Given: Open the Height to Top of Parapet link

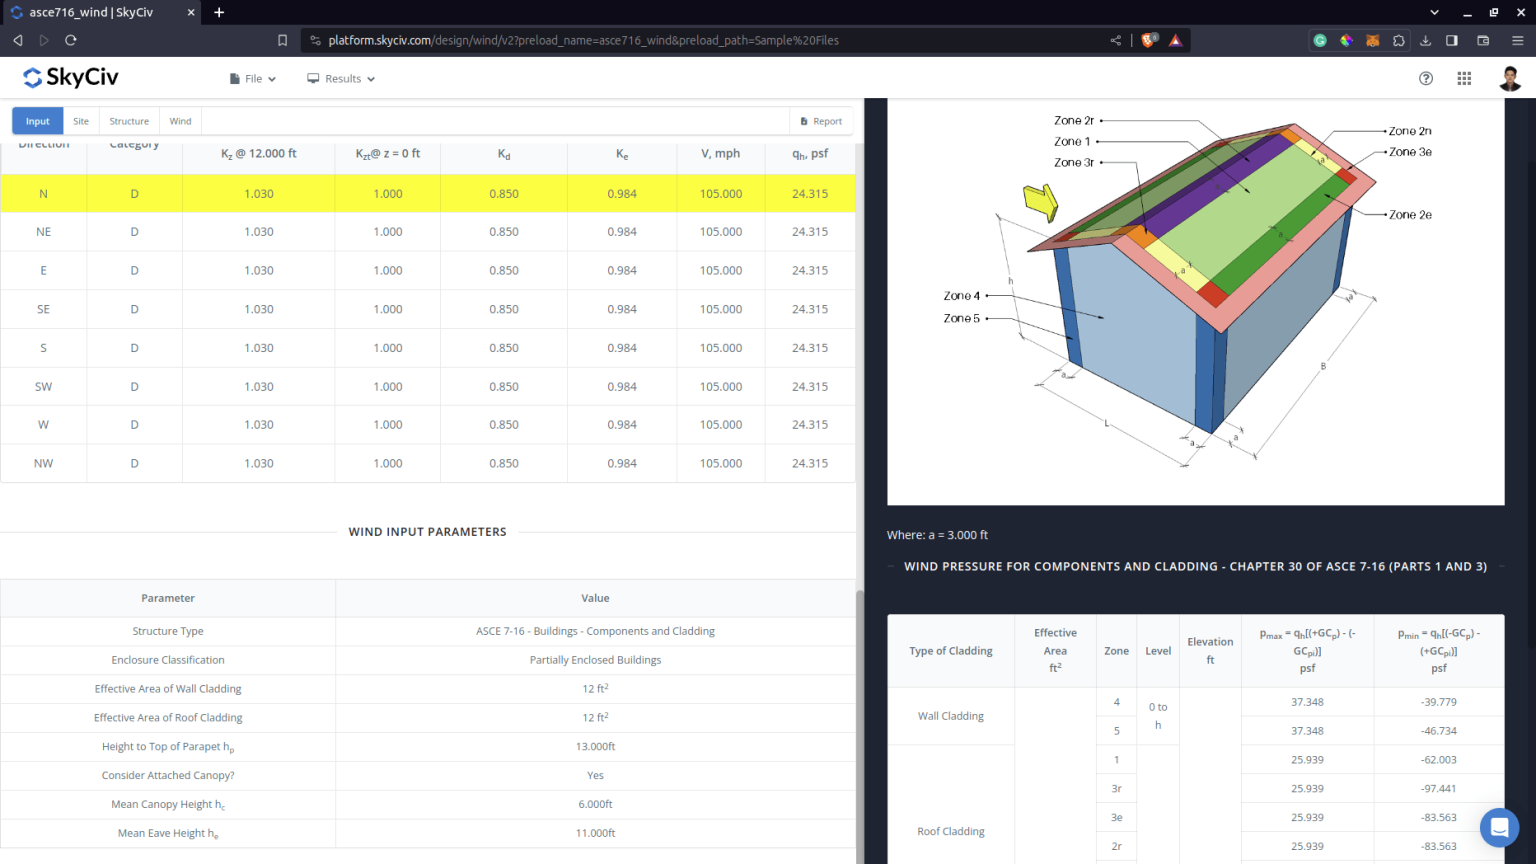Looking at the screenshot, I should tap(167, 746).
